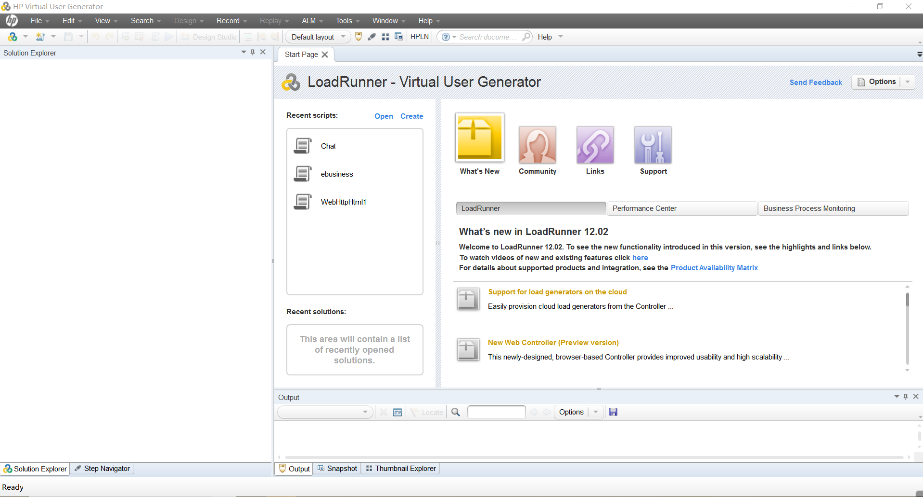Viewport: 923px width, 497px height.
Task: Open the Record menu
Action: tap(231, 21)
